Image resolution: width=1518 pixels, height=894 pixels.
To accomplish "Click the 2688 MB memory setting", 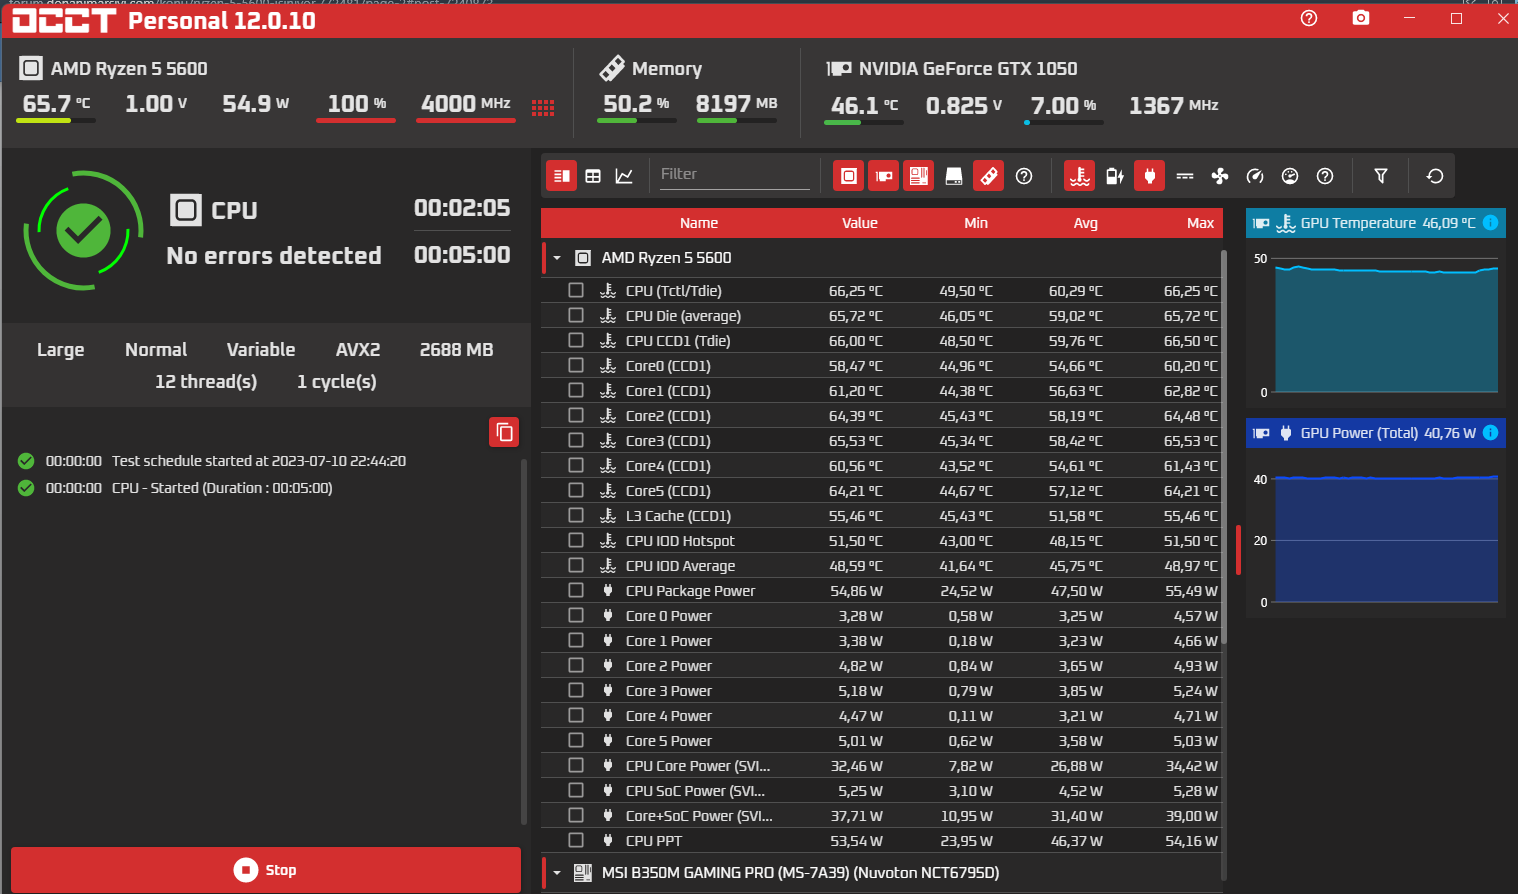I will click(457, 350).
